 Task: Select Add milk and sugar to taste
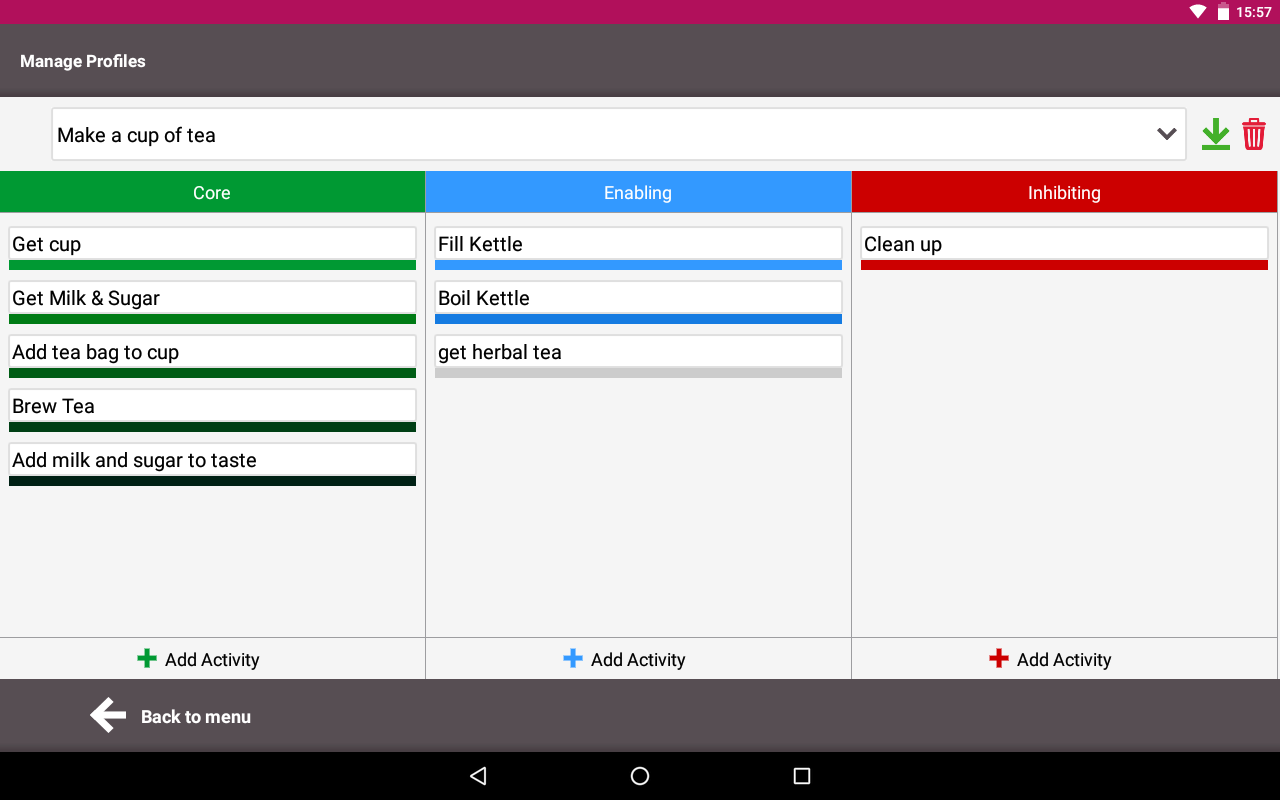tap(212, 464)
